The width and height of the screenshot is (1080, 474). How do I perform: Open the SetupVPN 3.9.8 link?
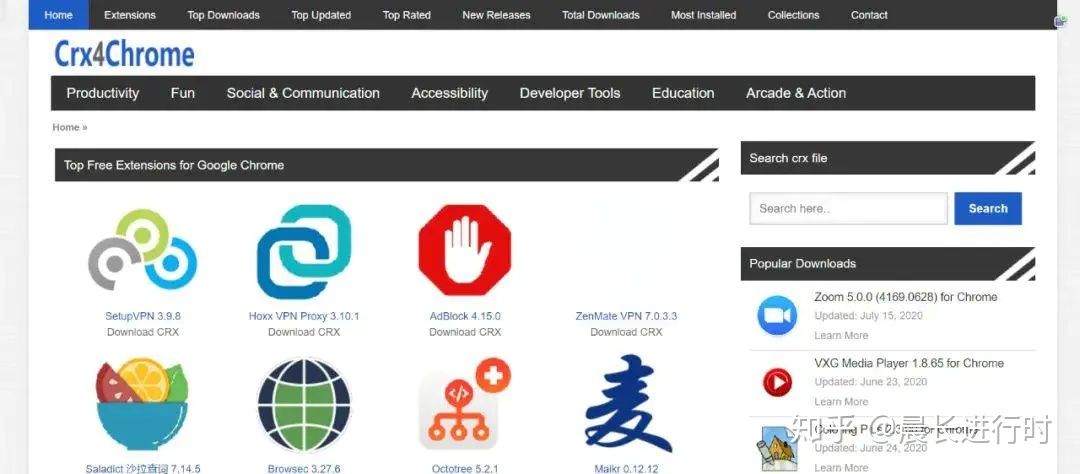pyautogui.click(x=143, y=316)
